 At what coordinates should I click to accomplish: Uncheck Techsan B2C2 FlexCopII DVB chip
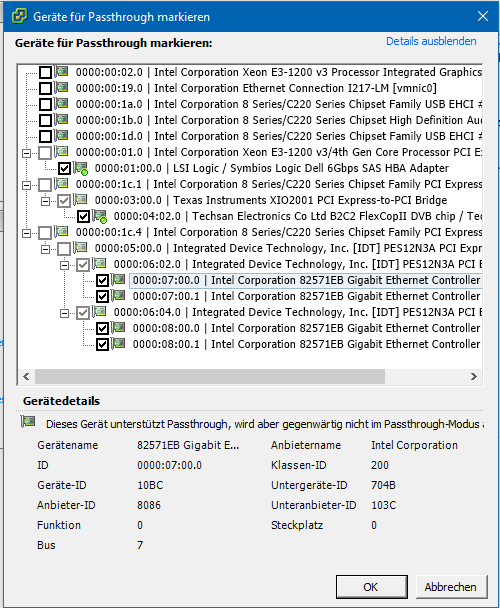point(83,216)
